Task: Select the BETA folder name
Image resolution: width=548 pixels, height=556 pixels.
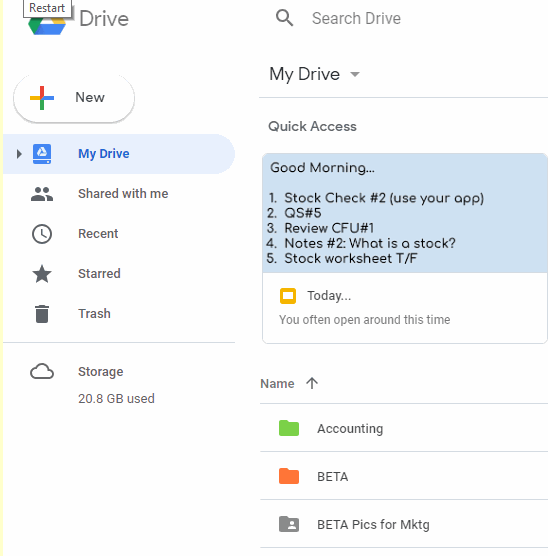Action: coord(333,477)
